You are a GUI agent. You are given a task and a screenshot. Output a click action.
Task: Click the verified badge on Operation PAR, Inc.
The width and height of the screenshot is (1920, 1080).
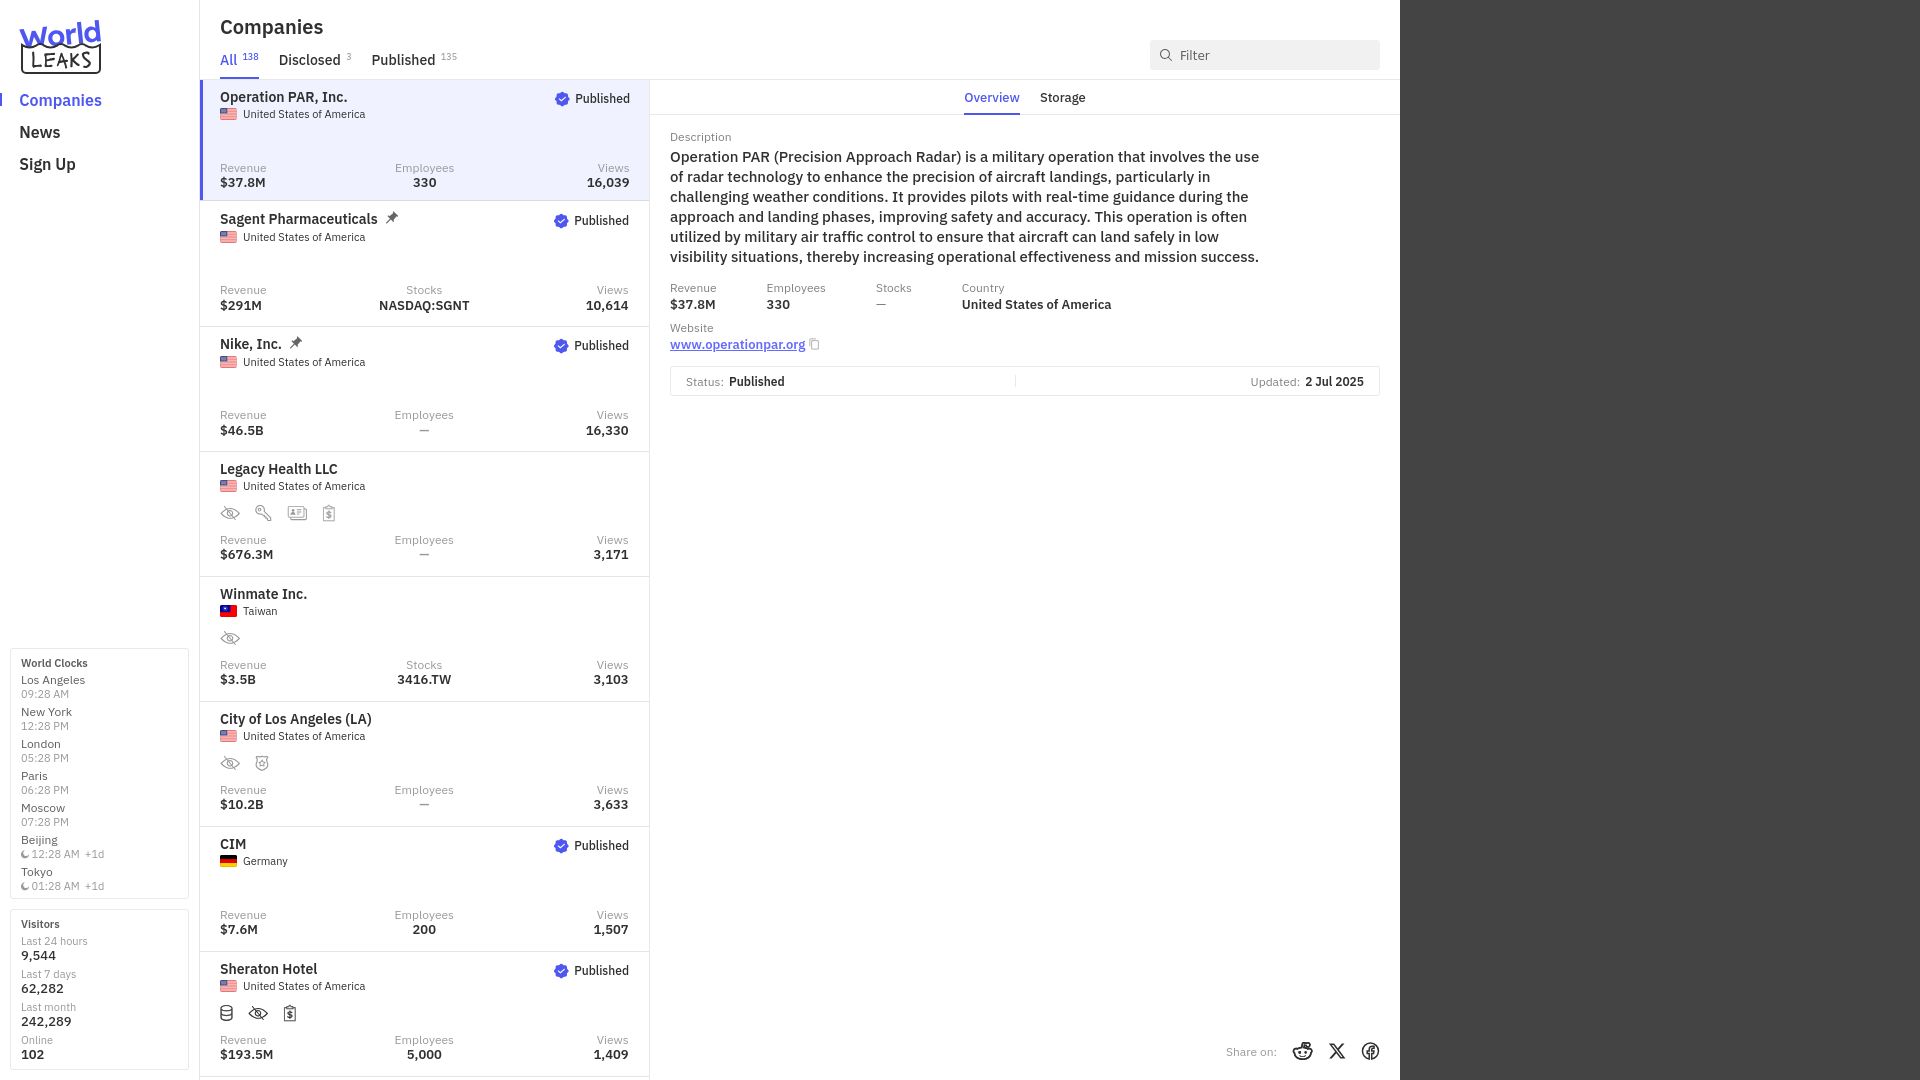[x=562, y=99]
